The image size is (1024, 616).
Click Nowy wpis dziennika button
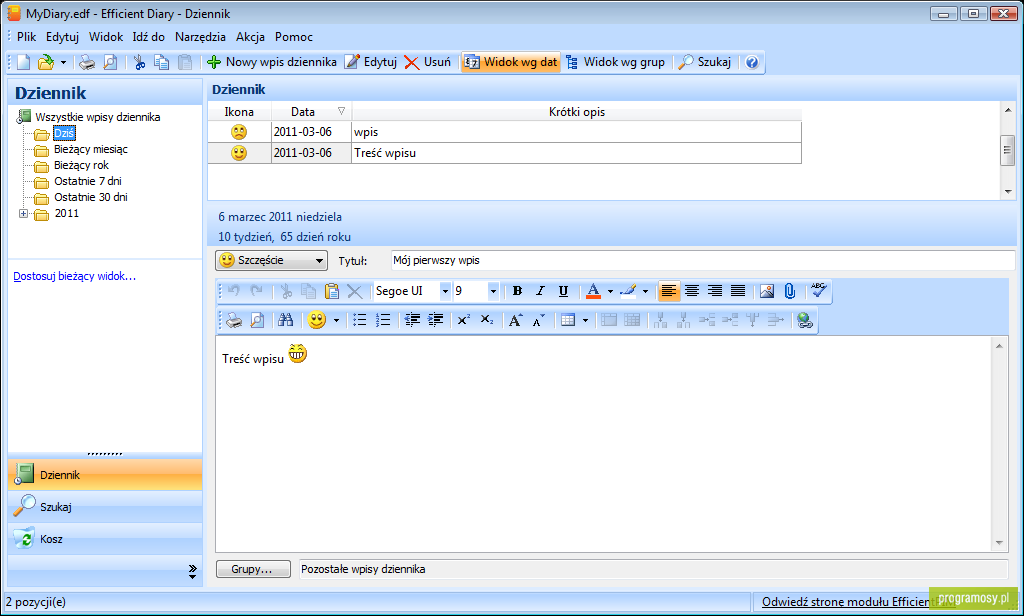(272, 62)
